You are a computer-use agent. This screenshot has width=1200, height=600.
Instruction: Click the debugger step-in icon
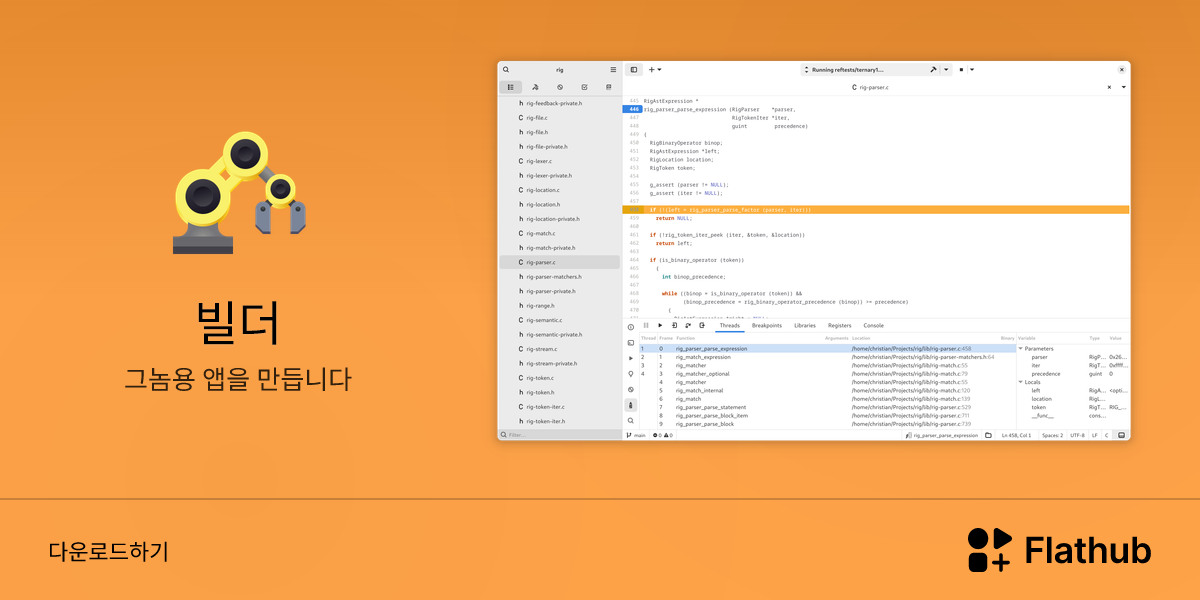(x=674, y=325)
